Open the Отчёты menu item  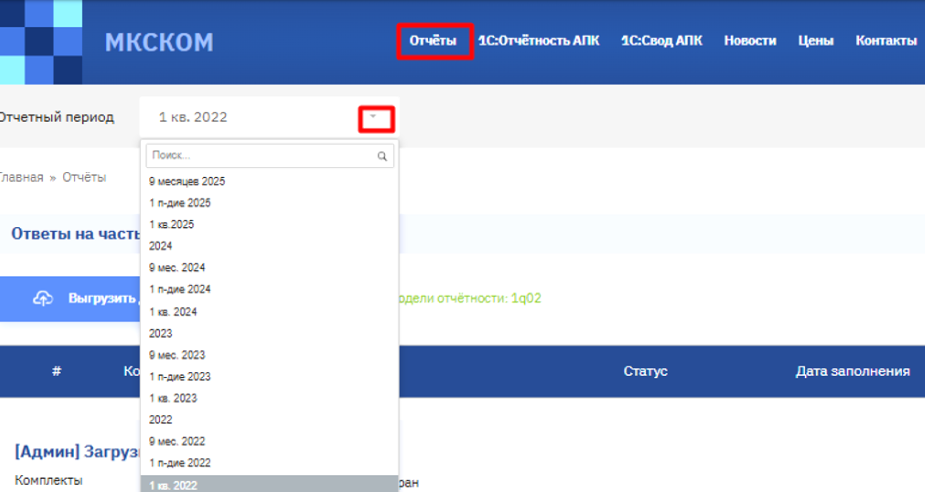pos(433,41)
